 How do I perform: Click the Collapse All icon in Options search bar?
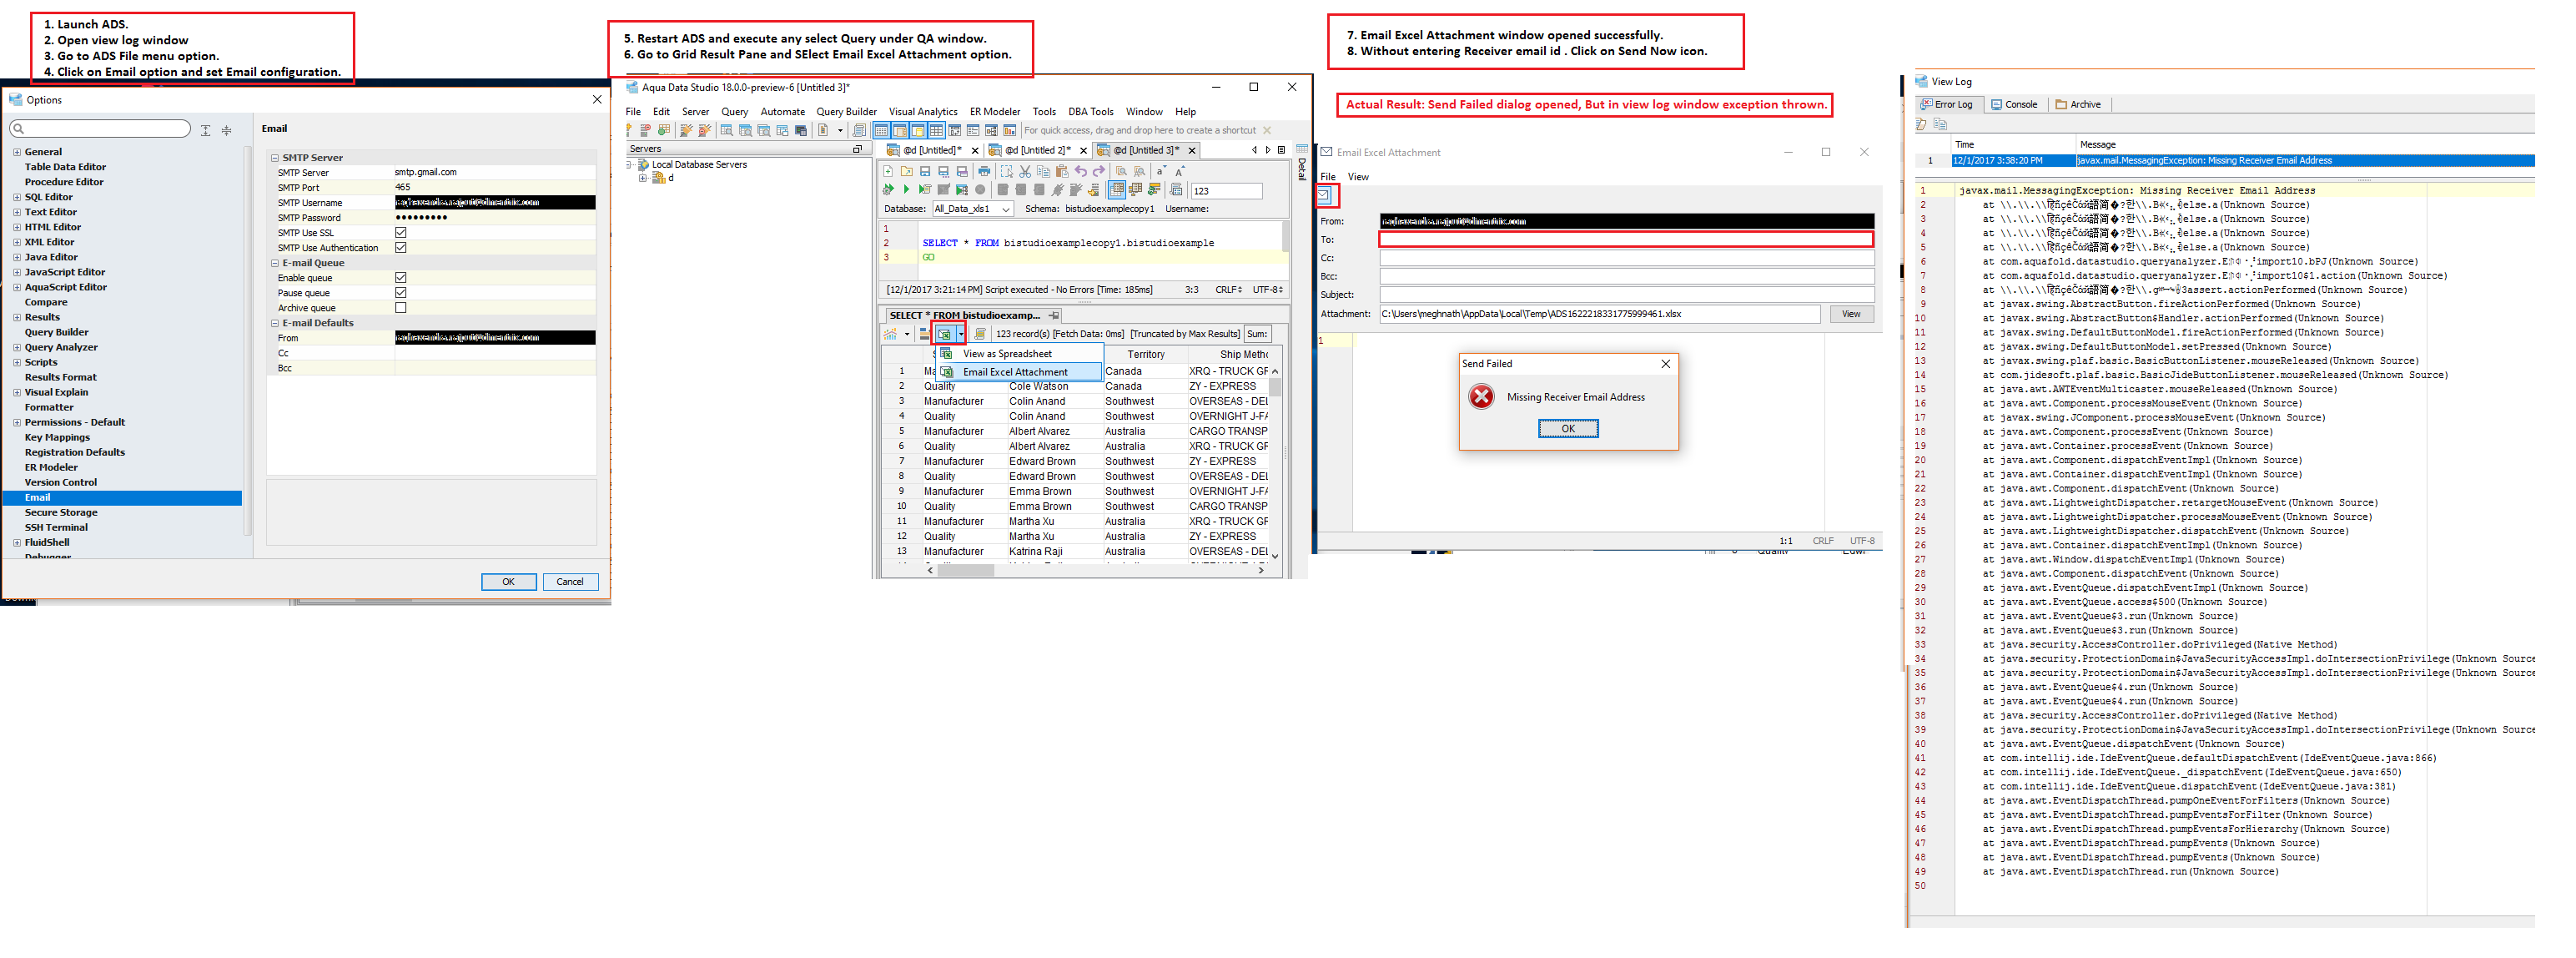[226, 130]
